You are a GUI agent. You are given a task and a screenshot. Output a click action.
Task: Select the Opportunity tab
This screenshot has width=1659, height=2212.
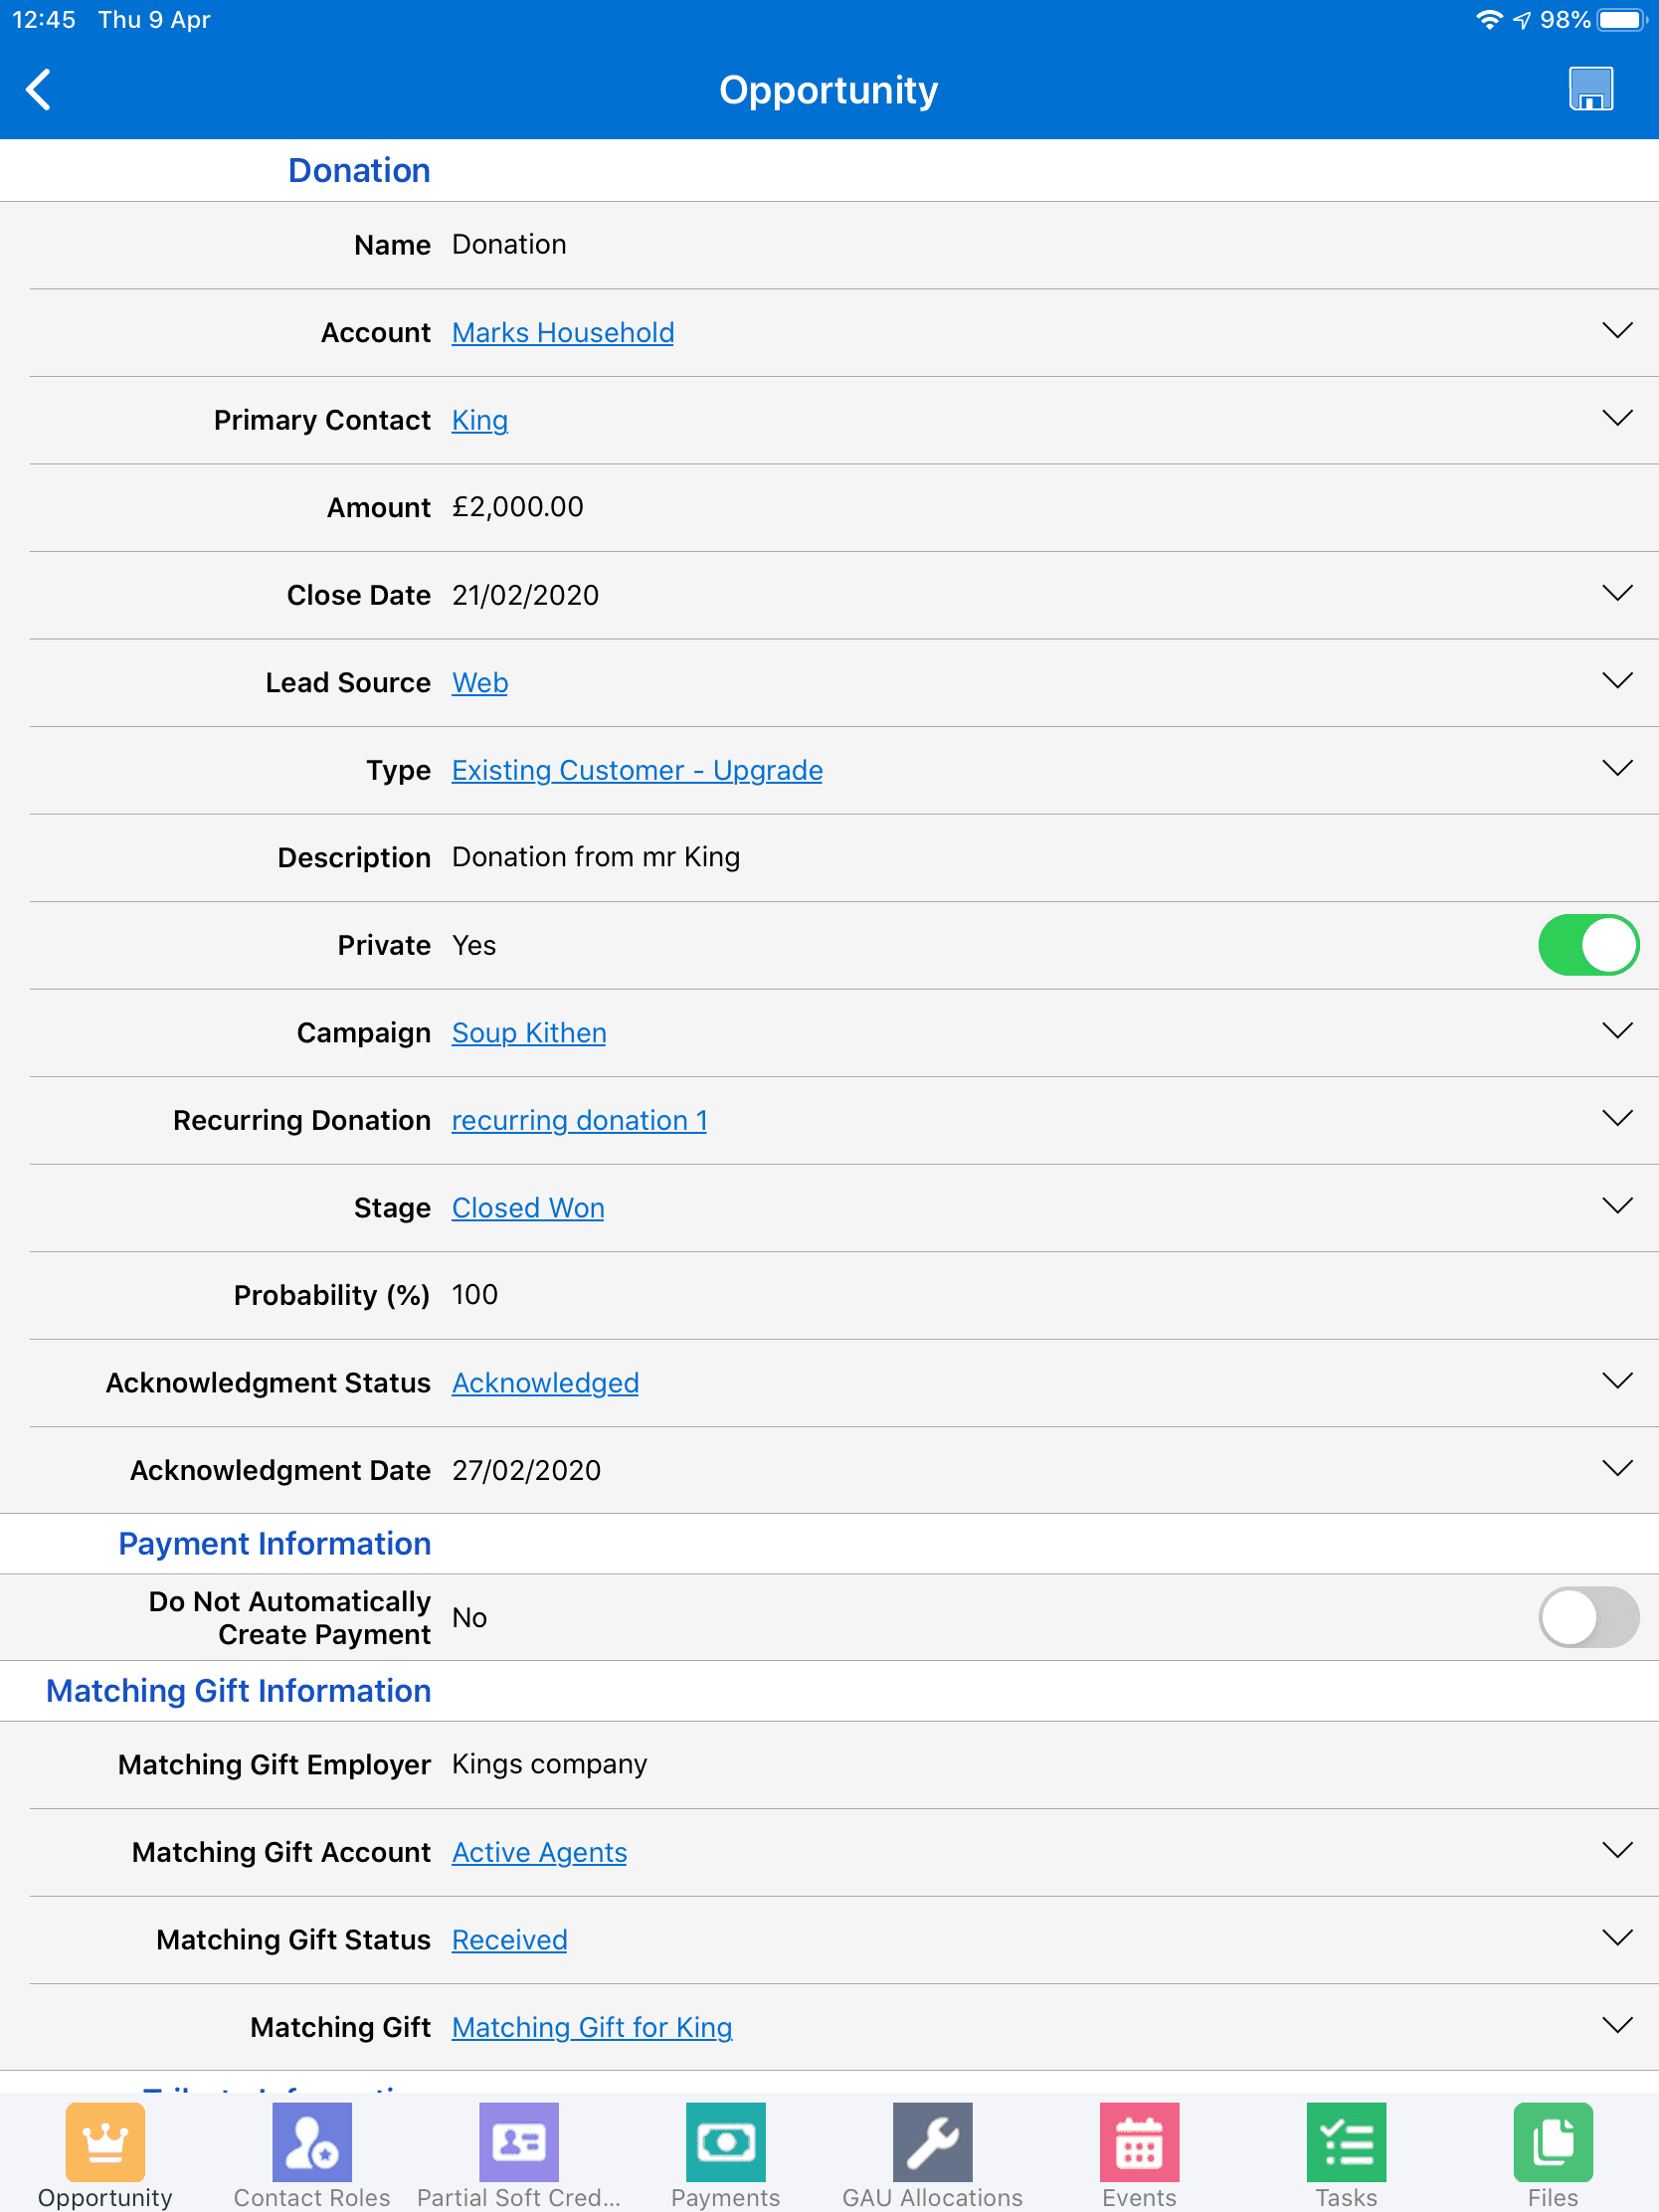(105, 2155)
